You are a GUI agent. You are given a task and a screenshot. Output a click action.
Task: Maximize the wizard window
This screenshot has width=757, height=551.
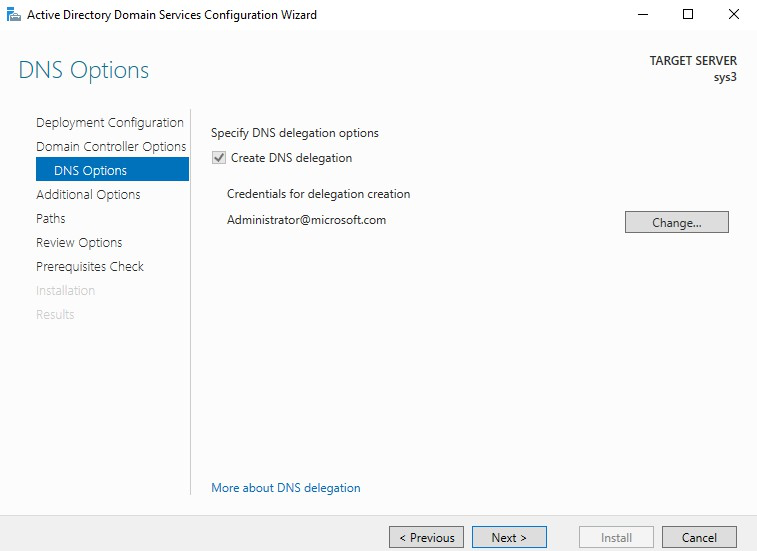[x=688, y=14]
